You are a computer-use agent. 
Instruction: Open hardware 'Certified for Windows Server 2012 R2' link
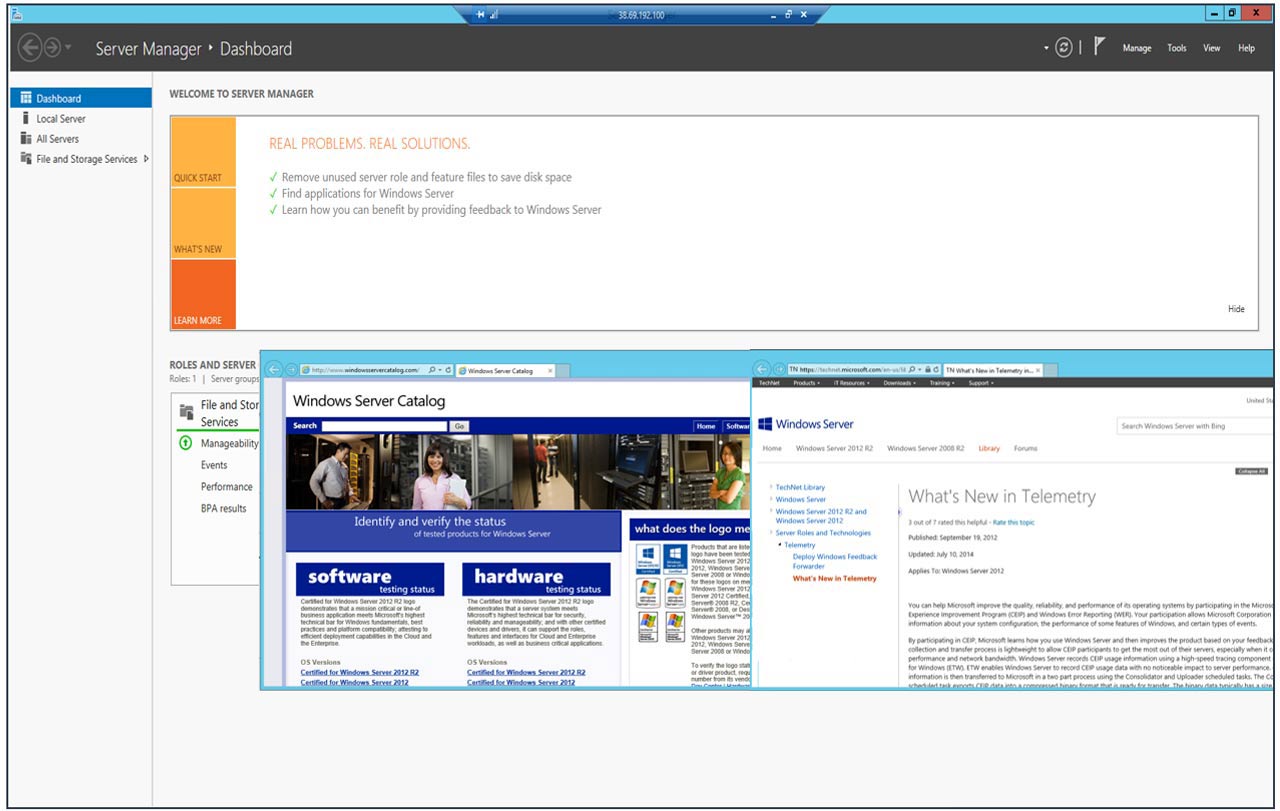pos(526,672)
